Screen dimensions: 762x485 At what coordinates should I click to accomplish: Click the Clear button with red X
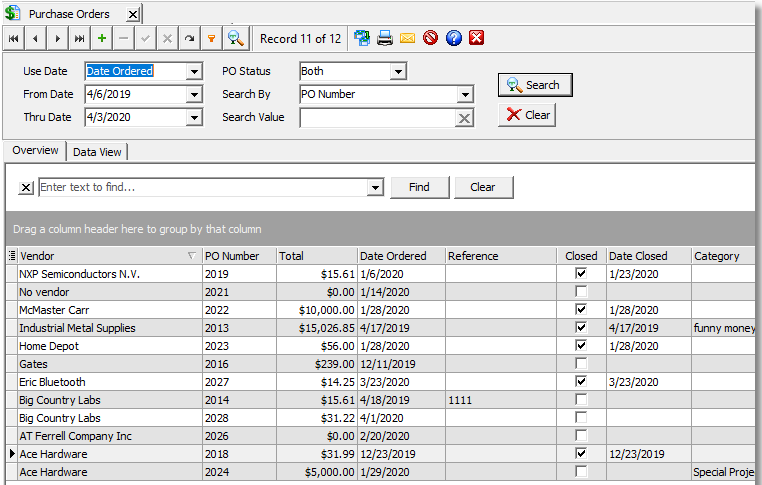point(527,115)
